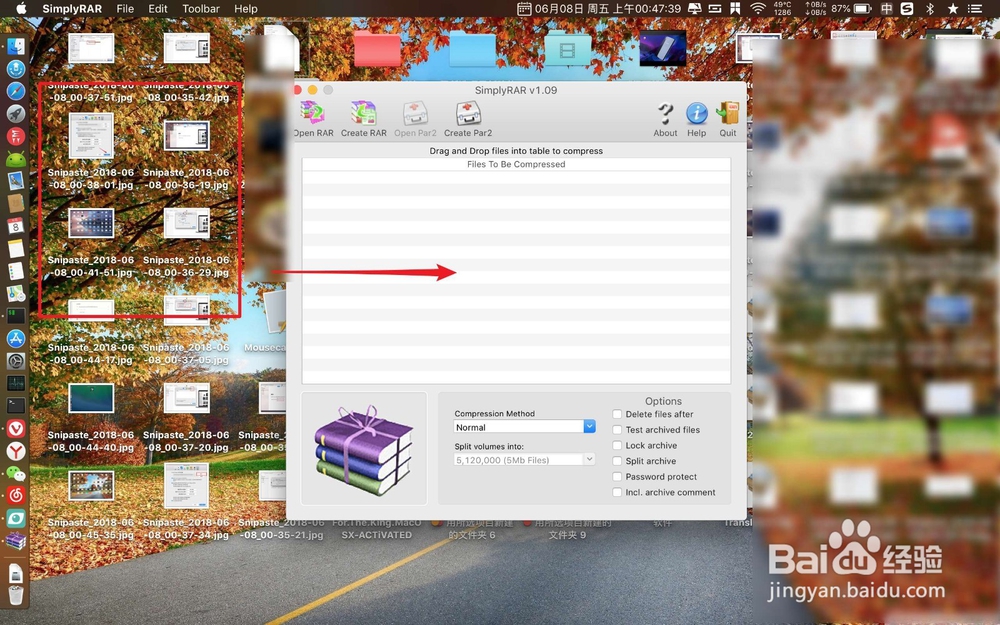Open Launchpad rocket icon in Dock
Image resolution: width=1000 pixels, height=625 pixels.
[16, 114]
